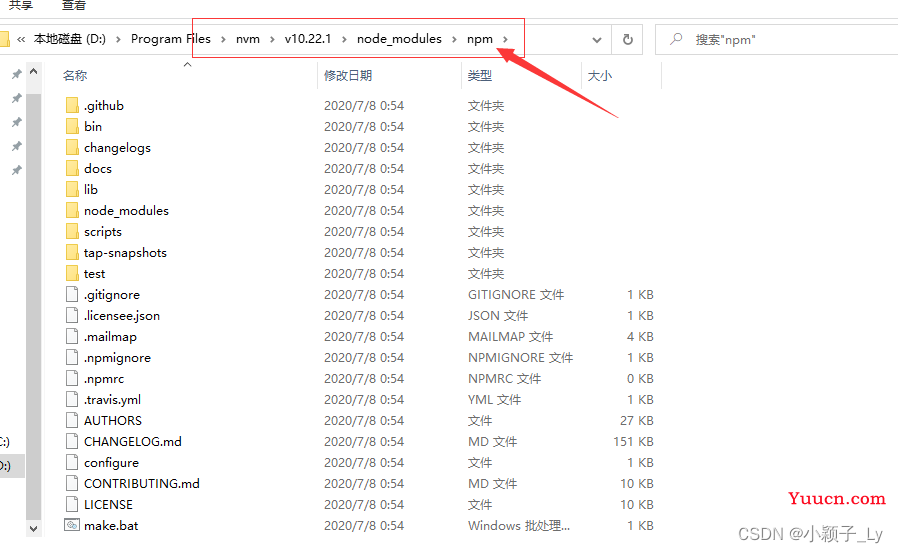Image resolution: width=898 pixels, height=553 pixels.
Task: Click the docs folder icon
Action: tap(72, 168)
